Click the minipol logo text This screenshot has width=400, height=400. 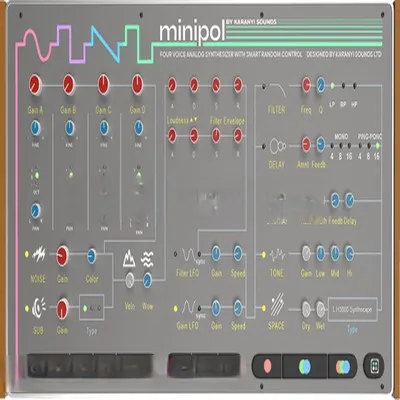click(x=192, y=32)
